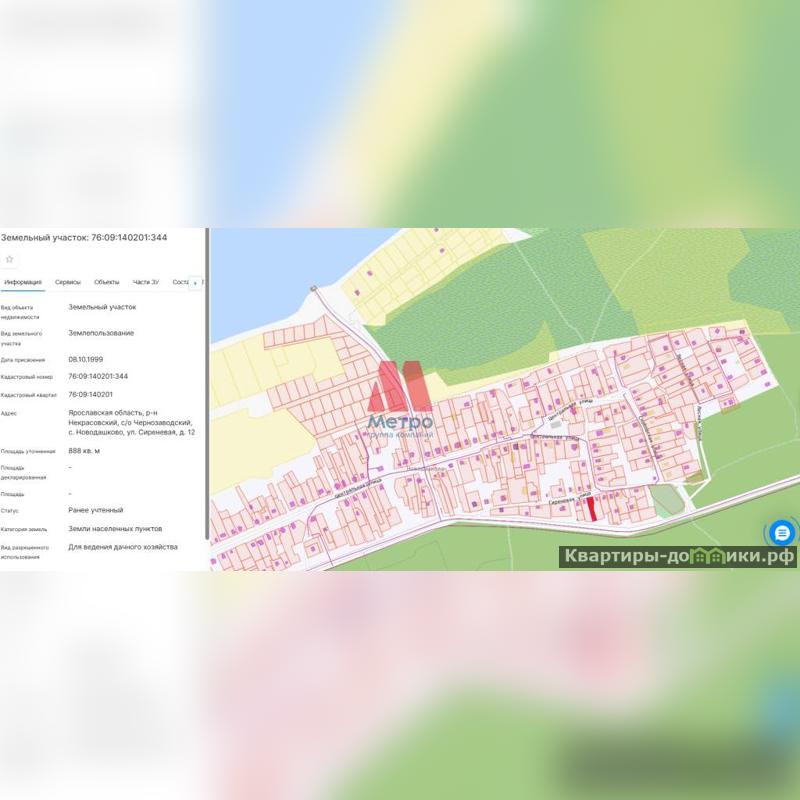
Task: Select the red highlighted parcel on the map
Action: click(x=591, y=509)
